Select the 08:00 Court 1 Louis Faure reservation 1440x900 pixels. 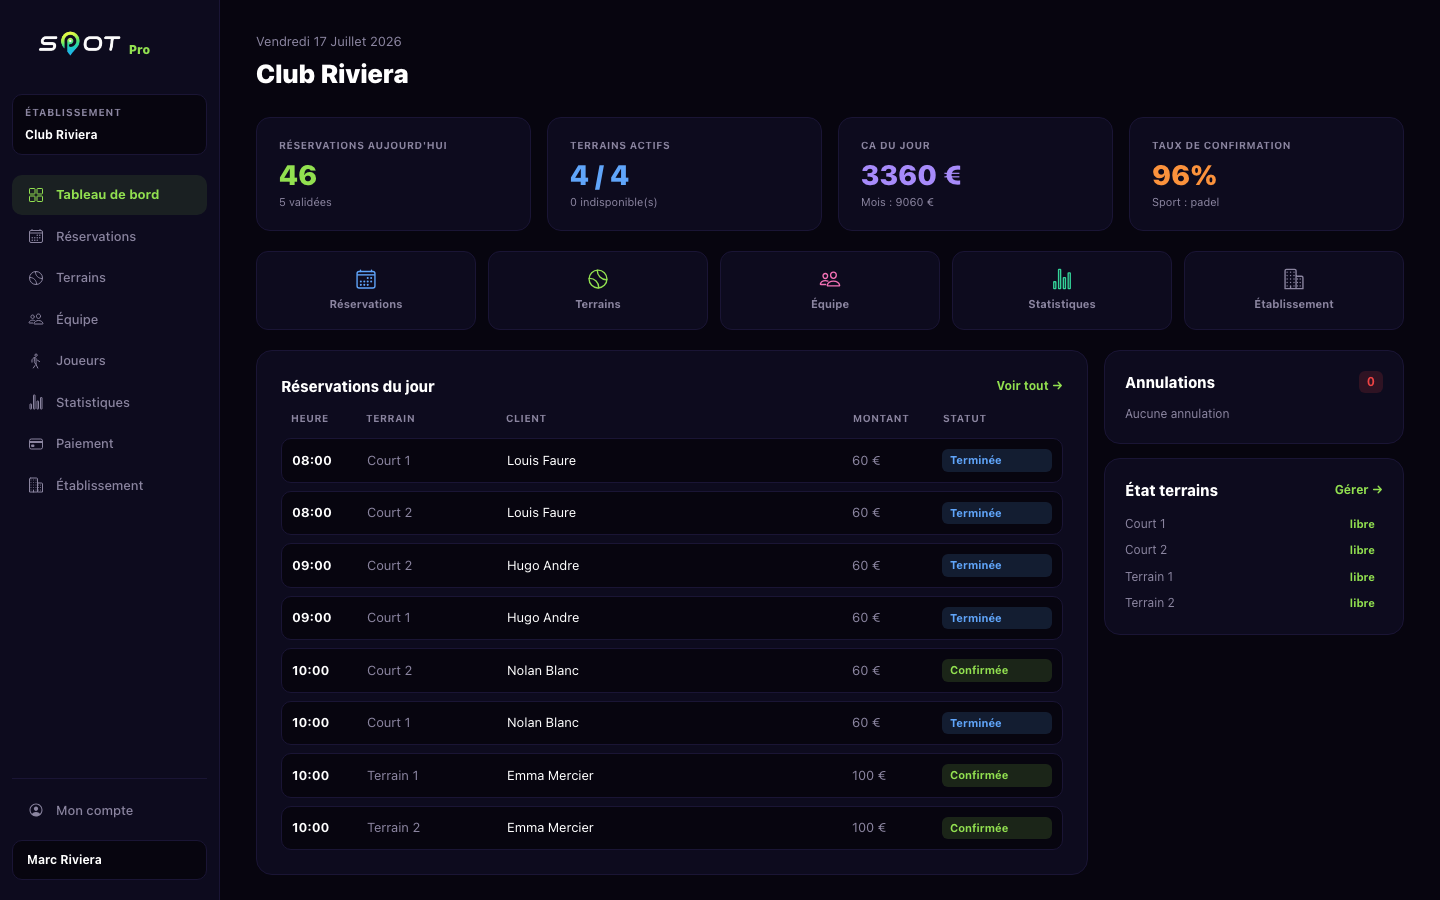pyautogui.click(x=672, y=461)
